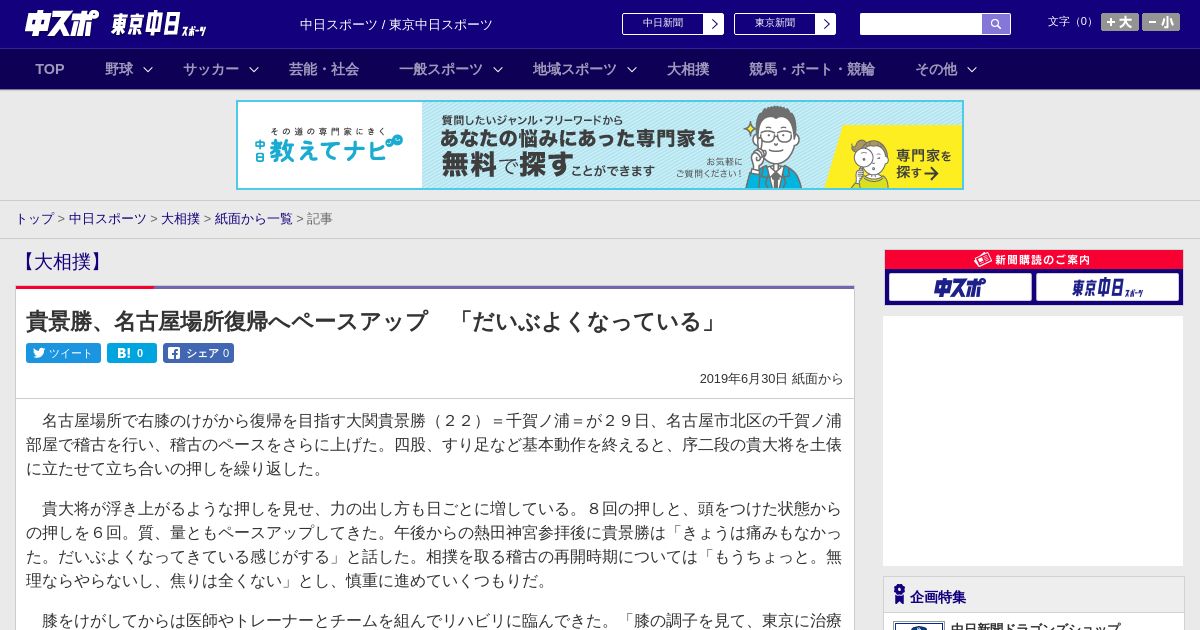
Task: Click 東京中日スポーツ subscription button in sidebar
Action: coord(1107,287)
